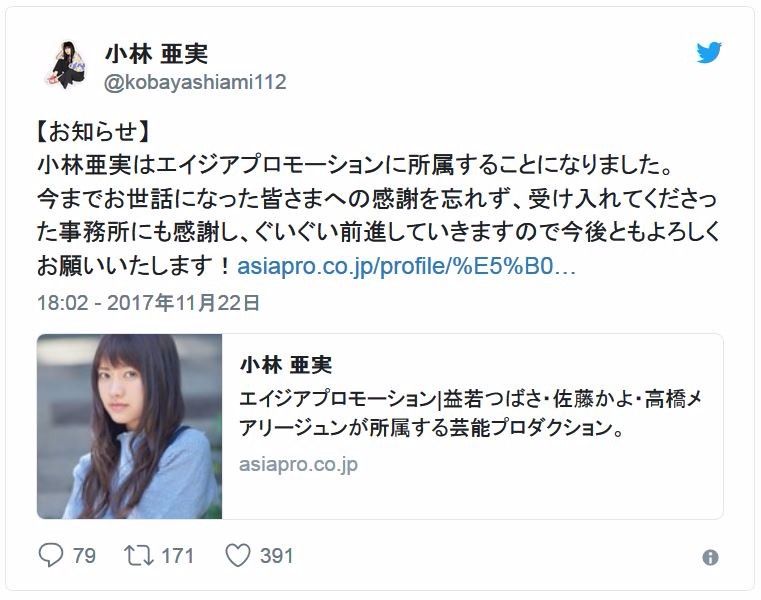This screenshot has height=600, width=761.
Task: Click the 79 replies count
Action: pos(84,555)
